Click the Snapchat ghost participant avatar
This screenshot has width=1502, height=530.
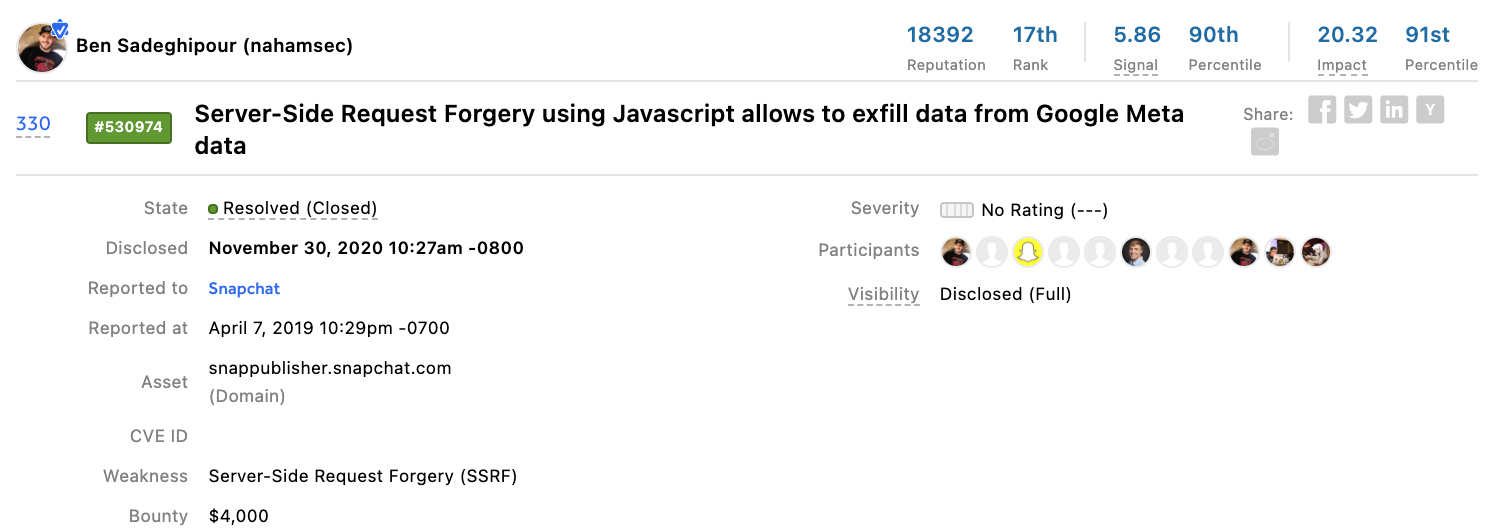pyautogui.click(x=1028, y=251)
